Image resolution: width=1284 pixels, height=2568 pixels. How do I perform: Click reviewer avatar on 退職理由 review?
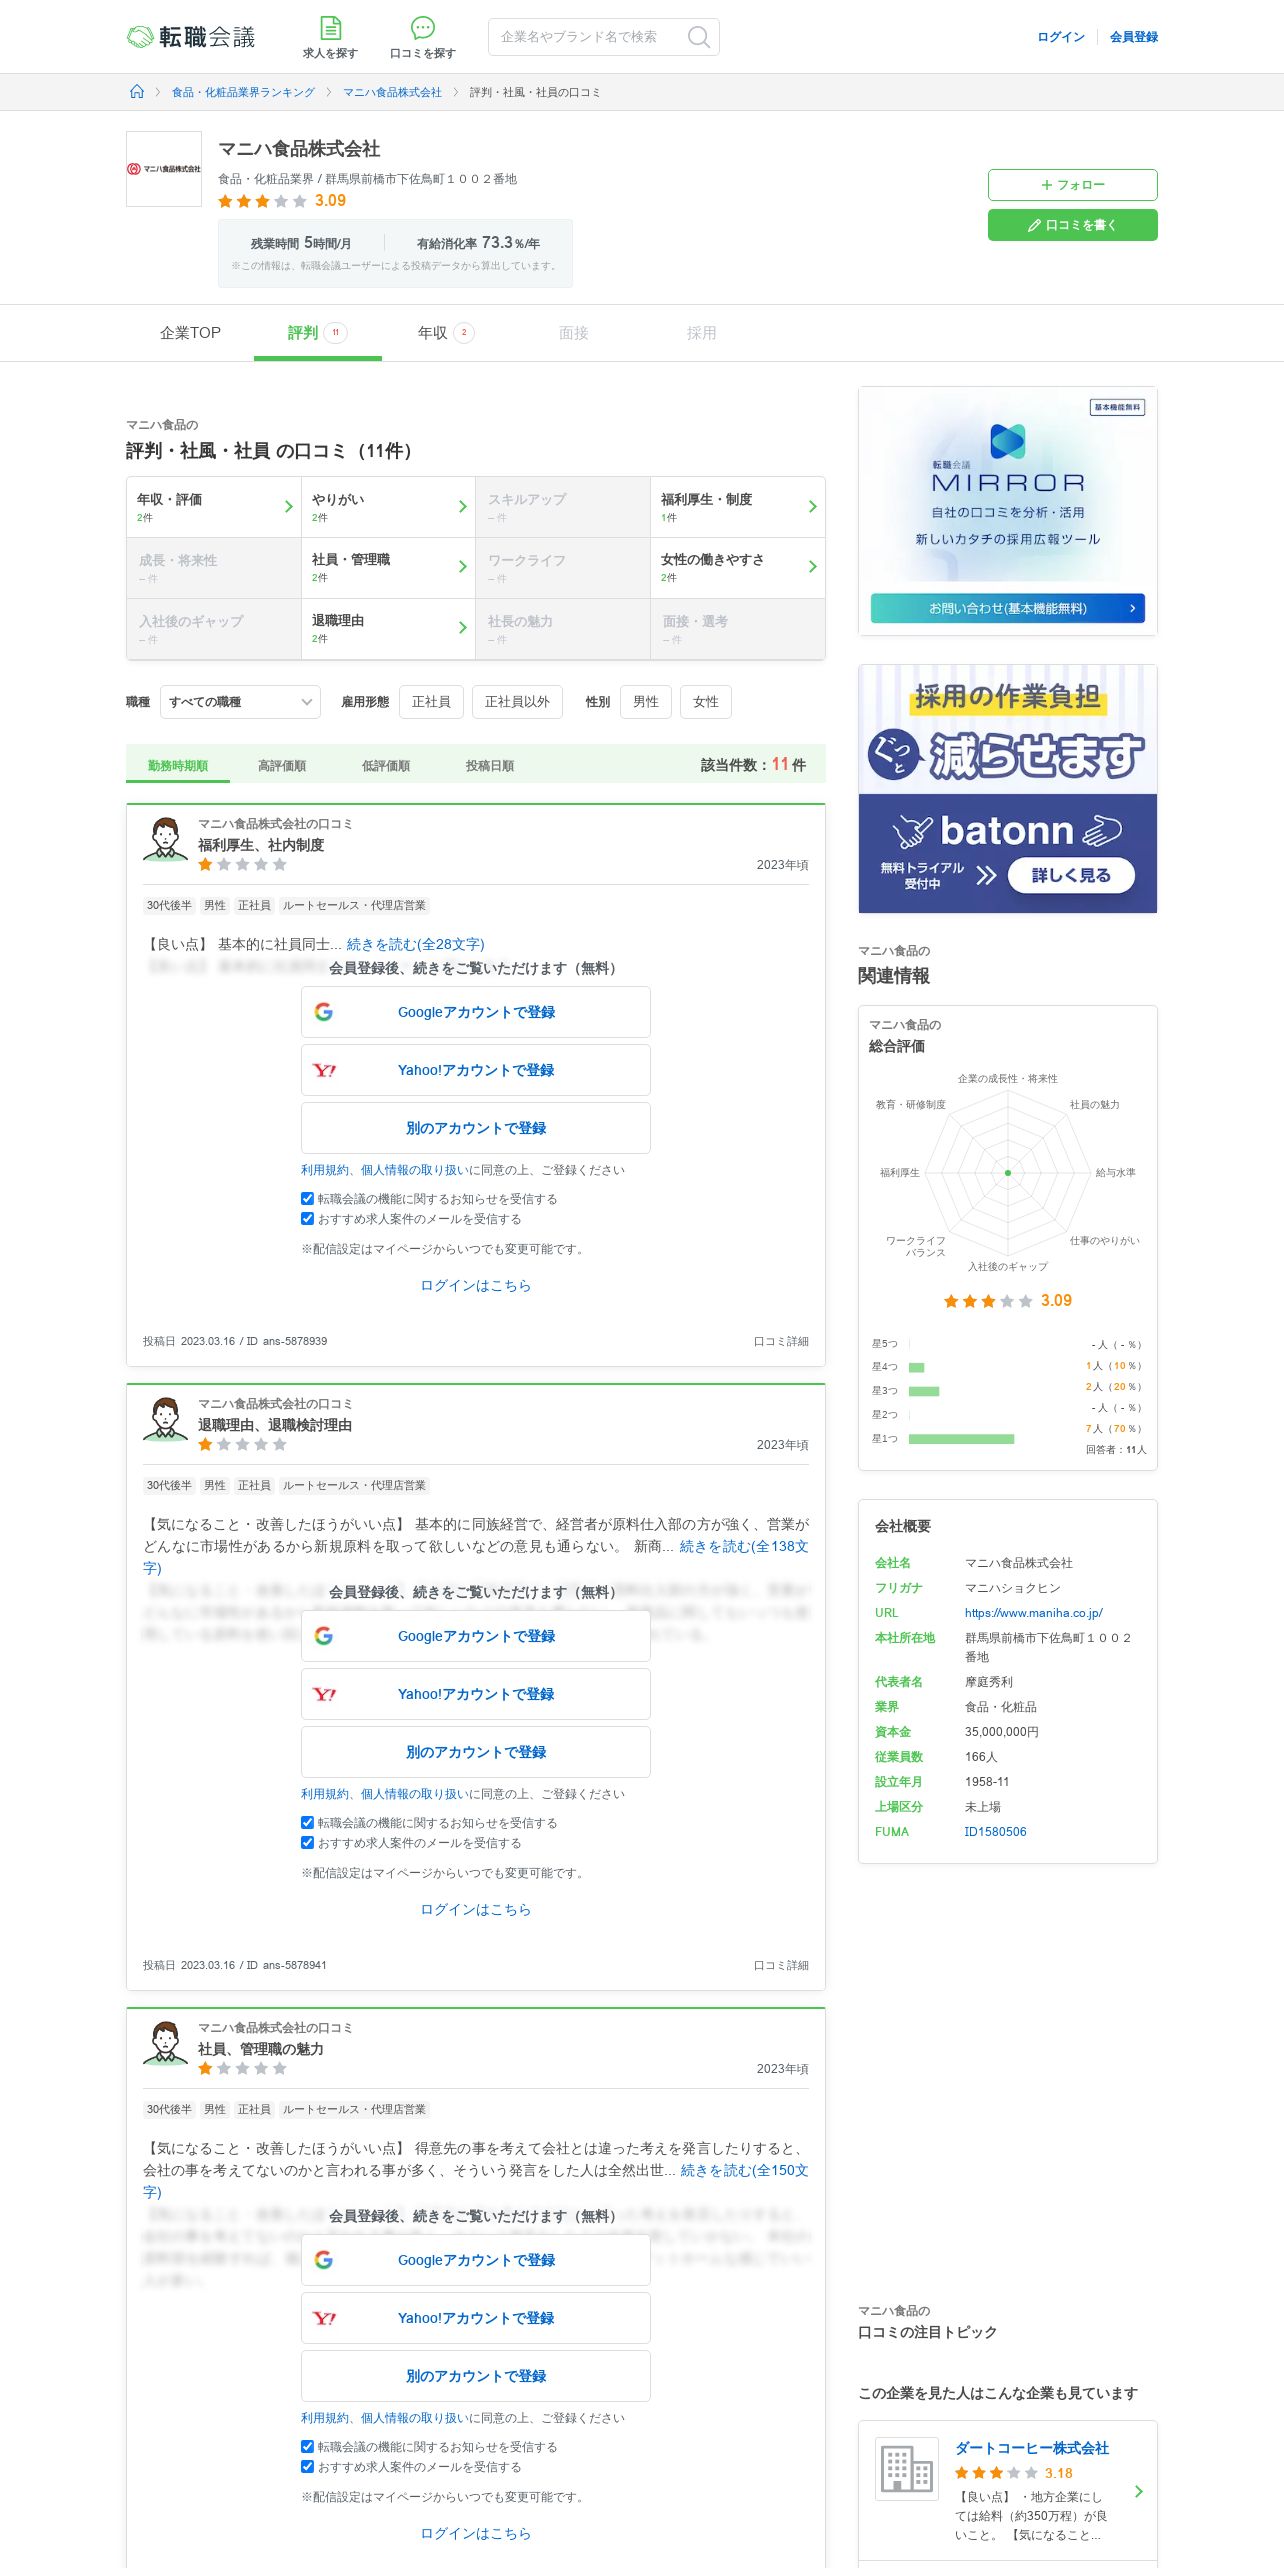coord(165,1419)
